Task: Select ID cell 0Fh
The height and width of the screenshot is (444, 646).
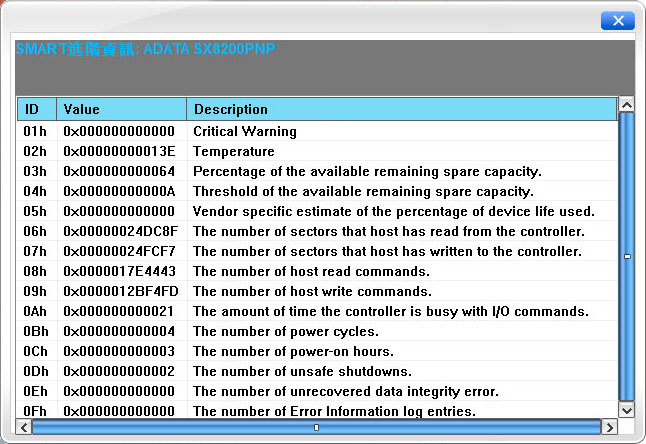Action: pos(35,411)
